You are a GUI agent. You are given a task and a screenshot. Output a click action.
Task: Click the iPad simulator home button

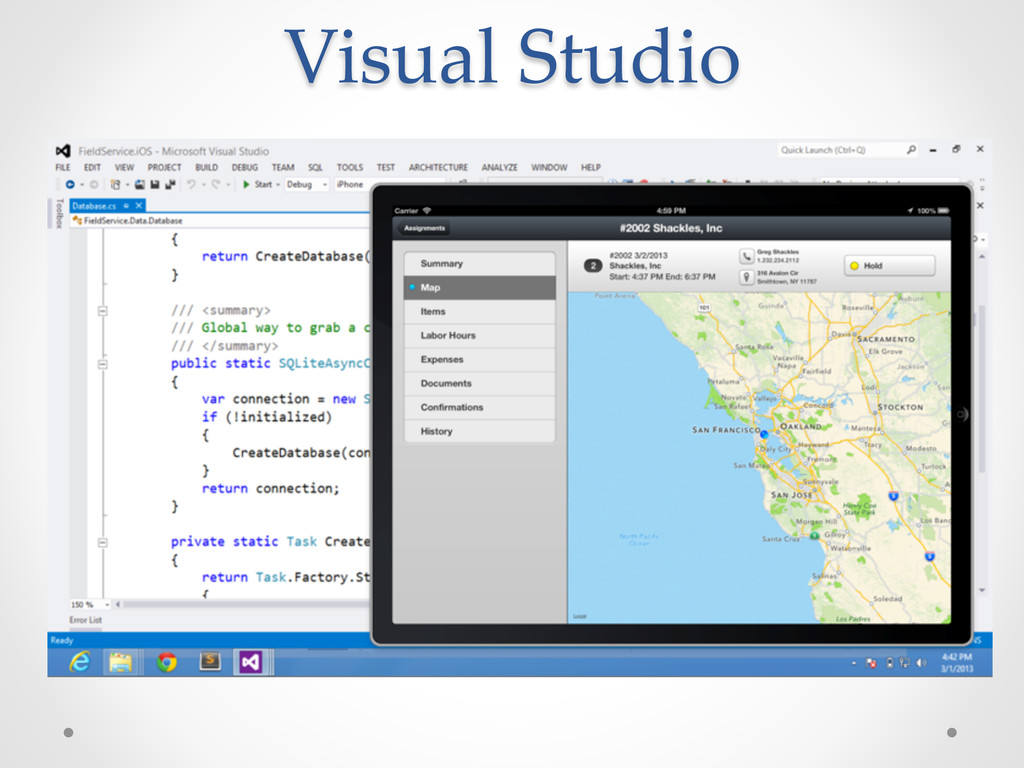(961, 414)
